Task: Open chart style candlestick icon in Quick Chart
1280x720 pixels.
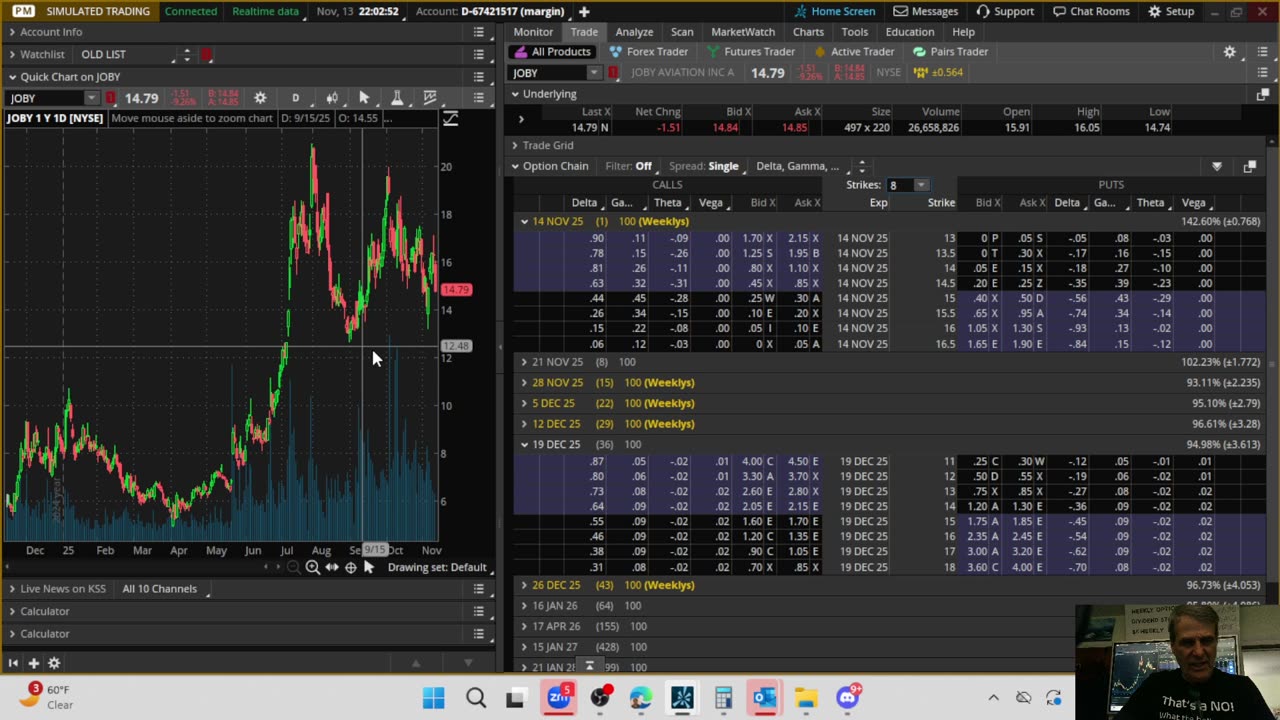Action: [x=332, y=97]
